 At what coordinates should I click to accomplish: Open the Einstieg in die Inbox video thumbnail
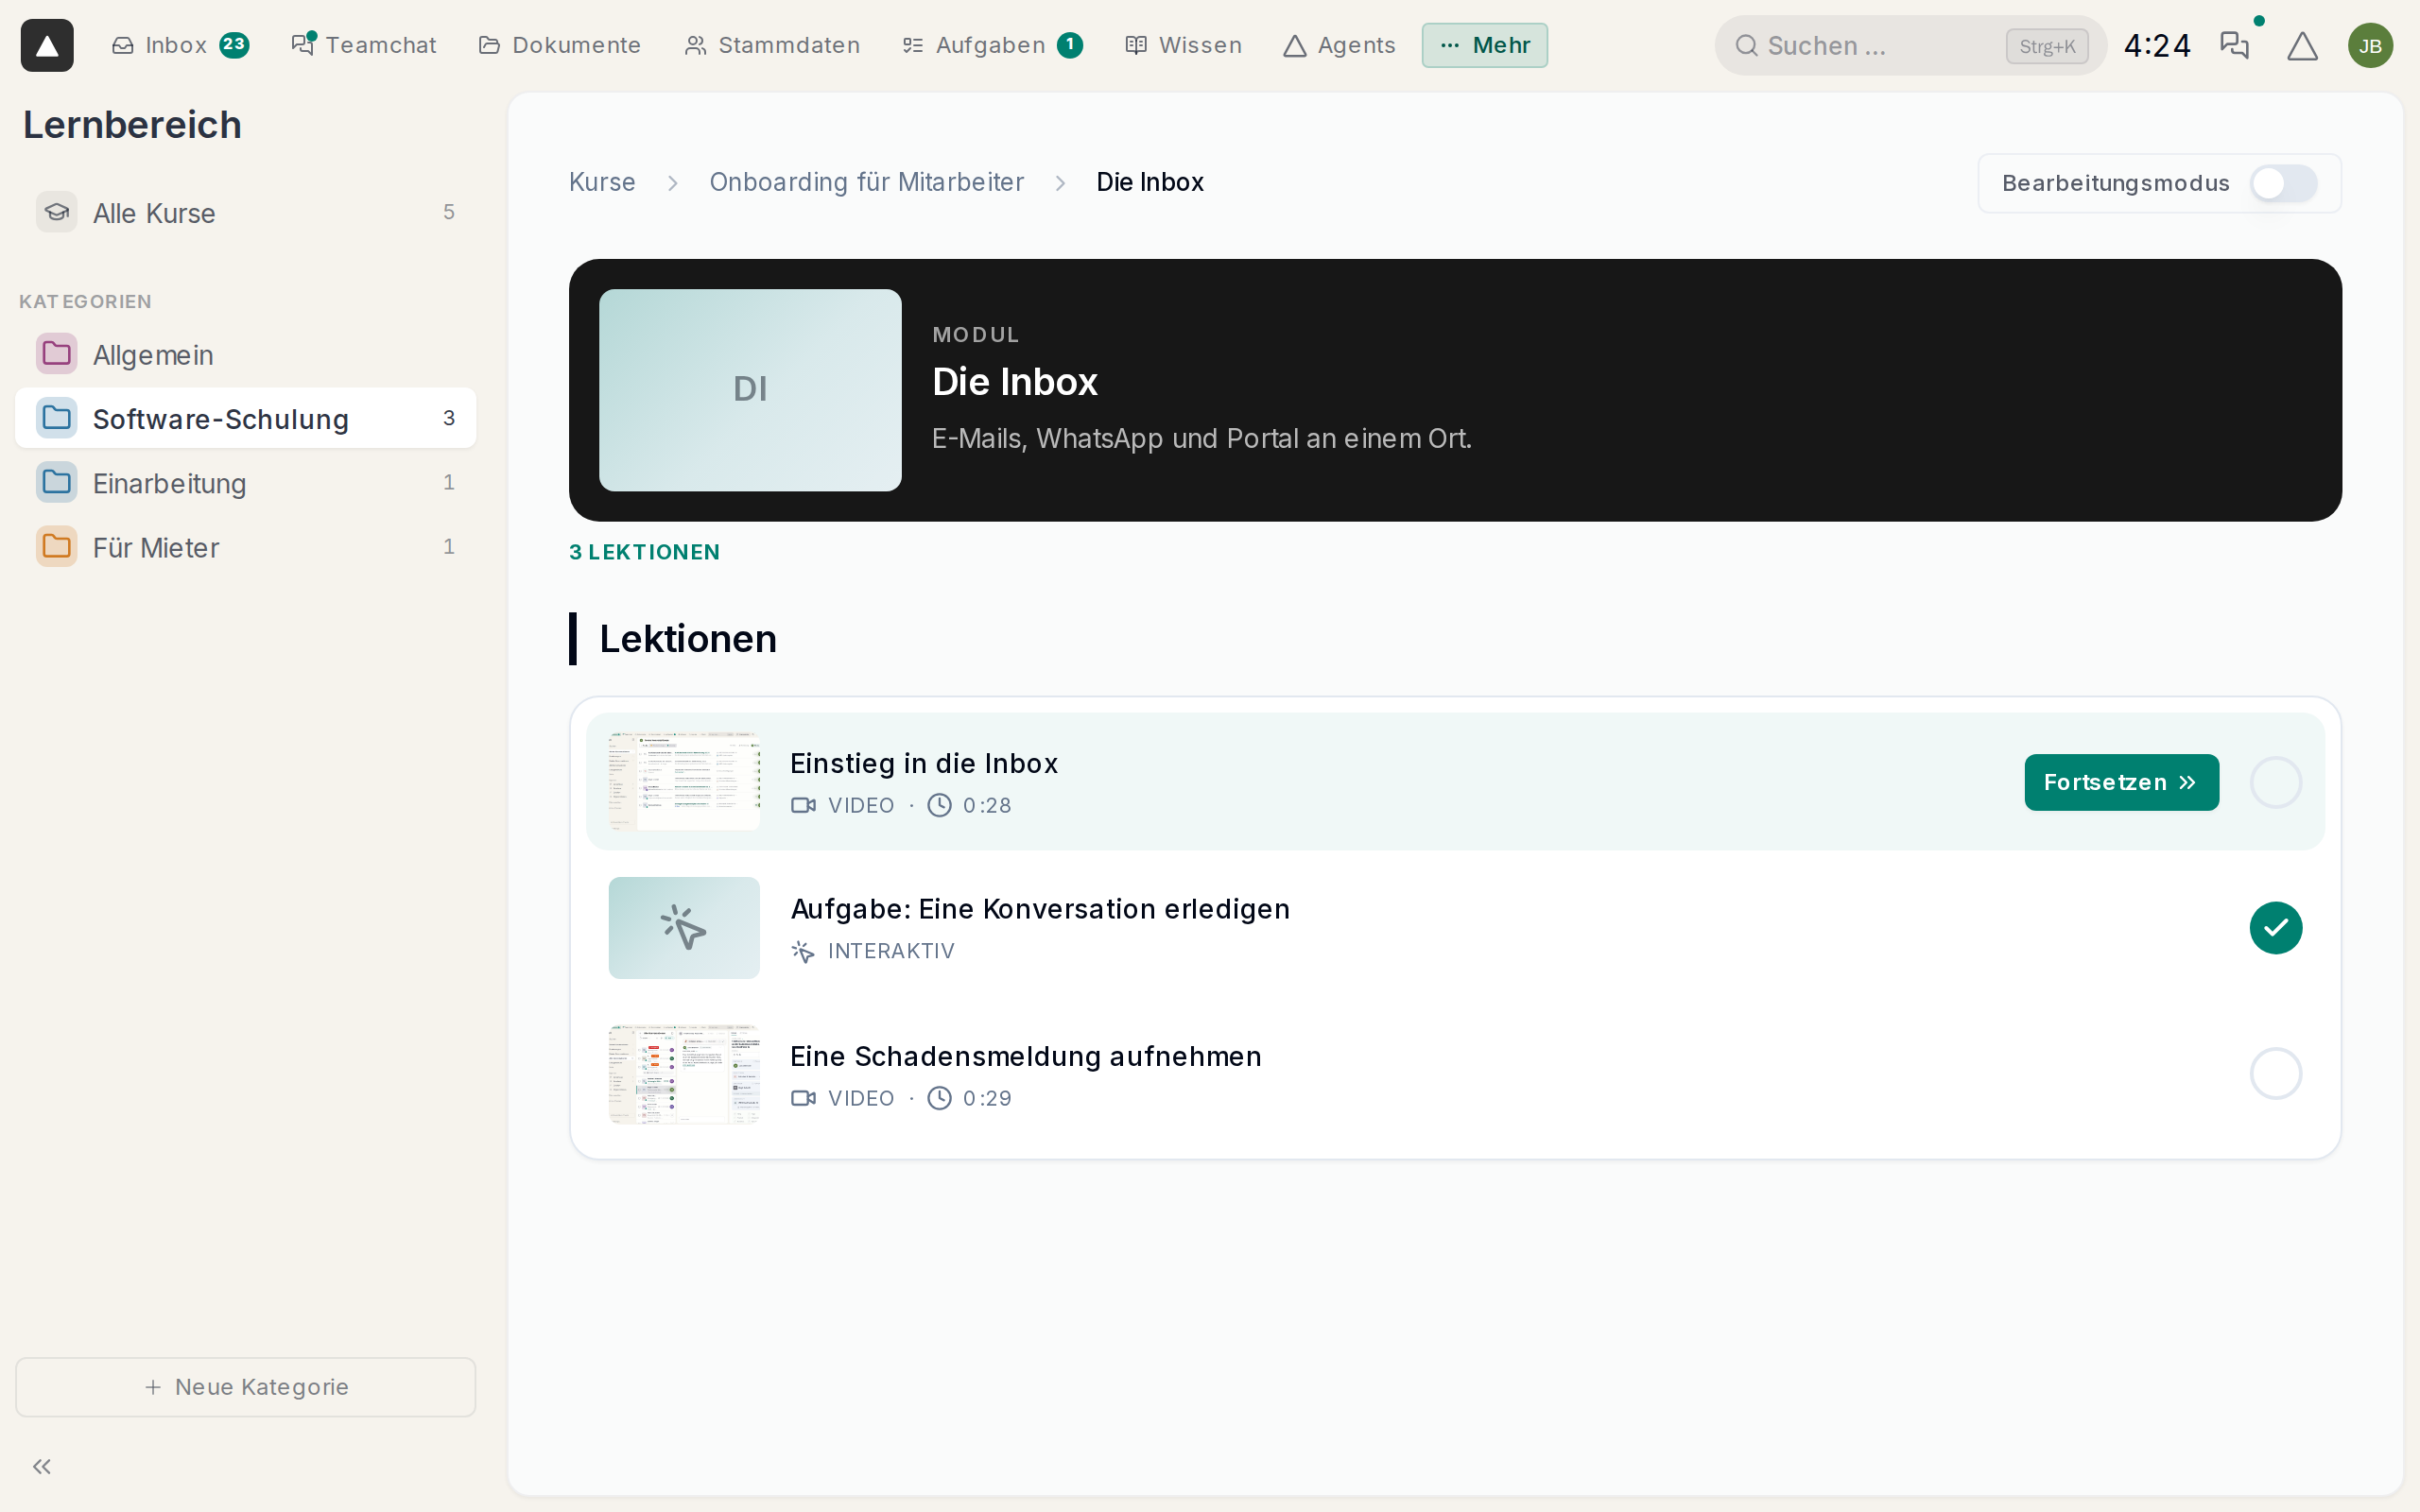click(x=684, y=782)
